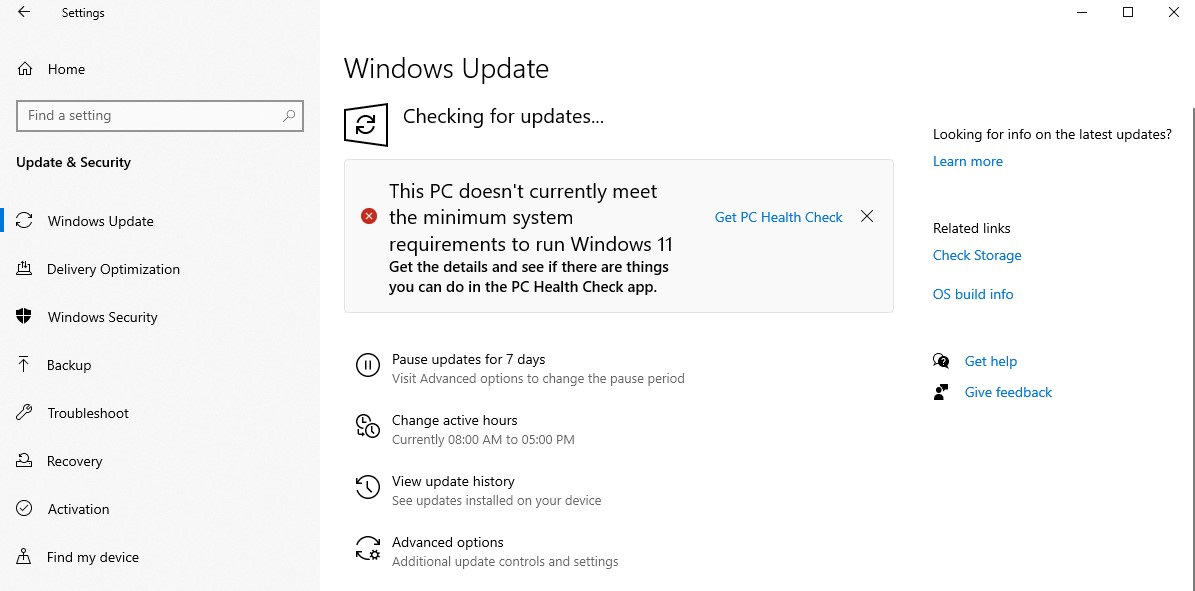Click the Recovery icon in the sidebar
The image size is (1195, 591).
point(25,461)
